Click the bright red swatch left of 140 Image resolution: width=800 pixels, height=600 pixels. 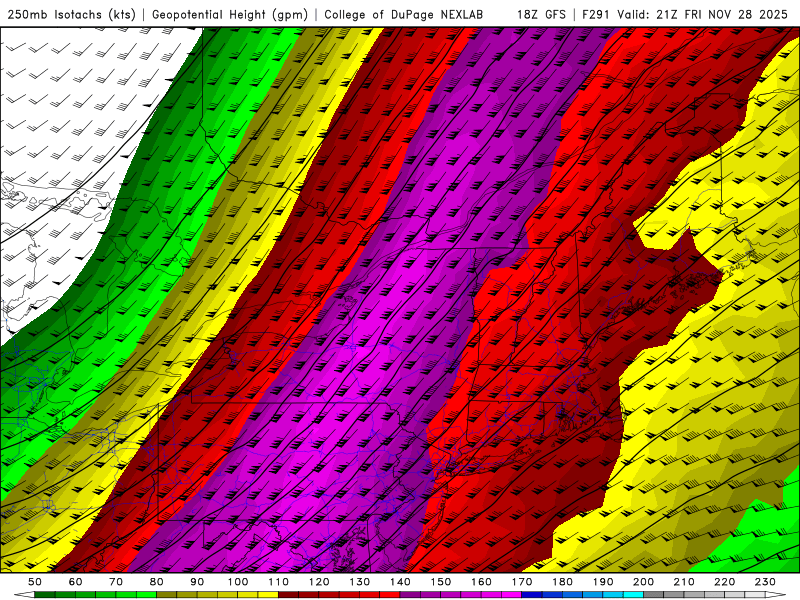[x=390, y=594]
